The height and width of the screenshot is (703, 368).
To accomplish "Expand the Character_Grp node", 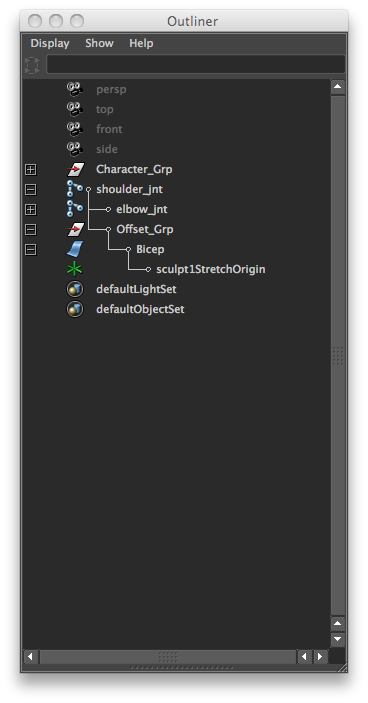I will pyautogui.click(x=30, y=169).
